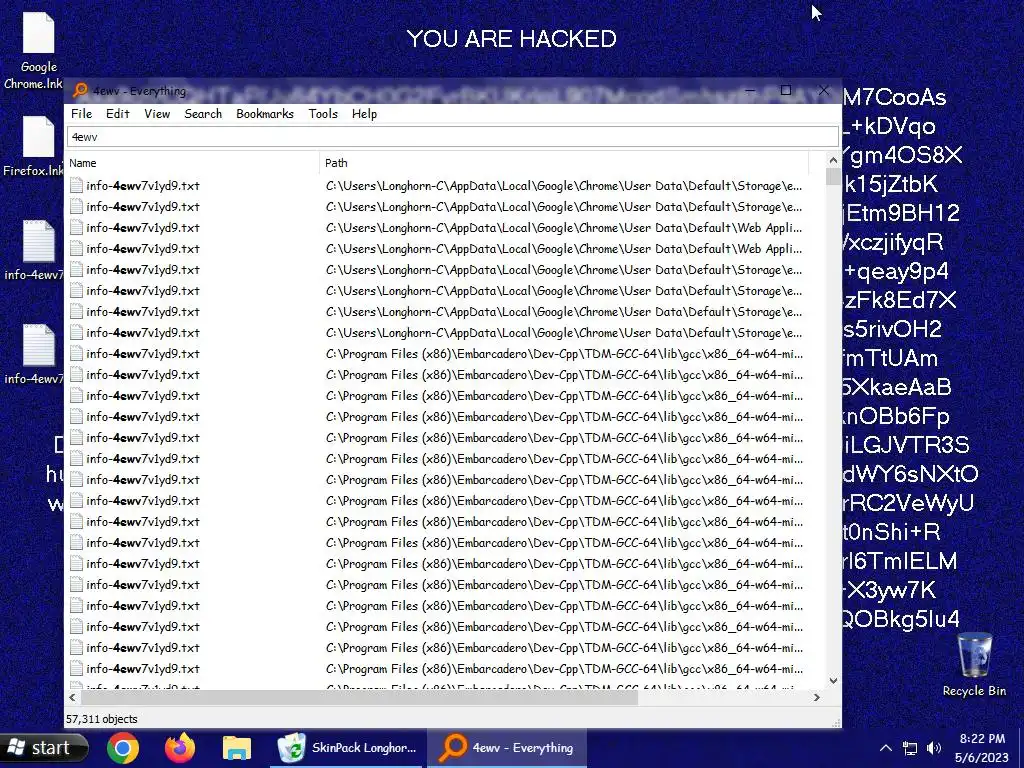Image resolution: width=1024 pixels, height=768 pixels.
Task: Click the horizontal scrollbar left arrow
Action: (x=72, y=697)
